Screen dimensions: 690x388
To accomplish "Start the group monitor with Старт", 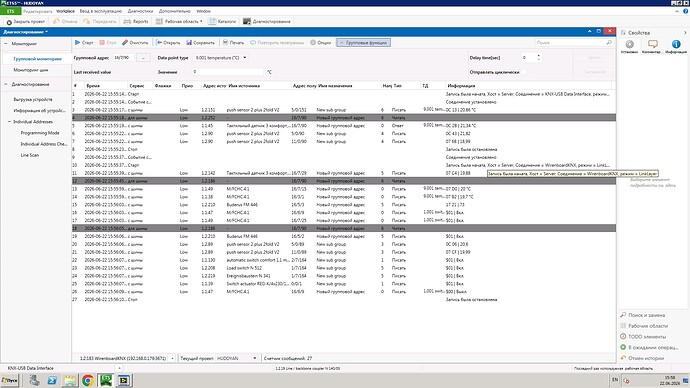I will (84, 43).
